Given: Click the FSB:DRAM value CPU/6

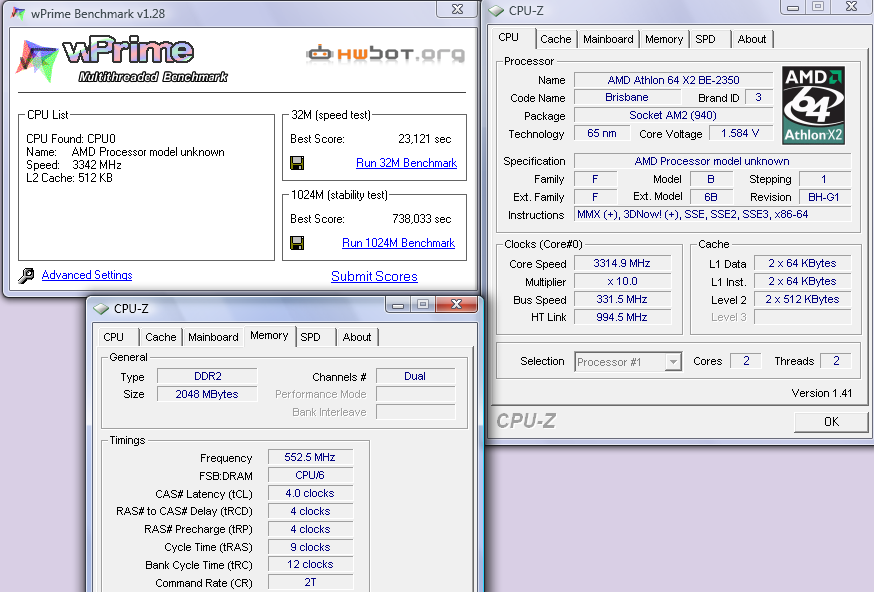Looking at the screenshot, I should [x=310, y=475].
